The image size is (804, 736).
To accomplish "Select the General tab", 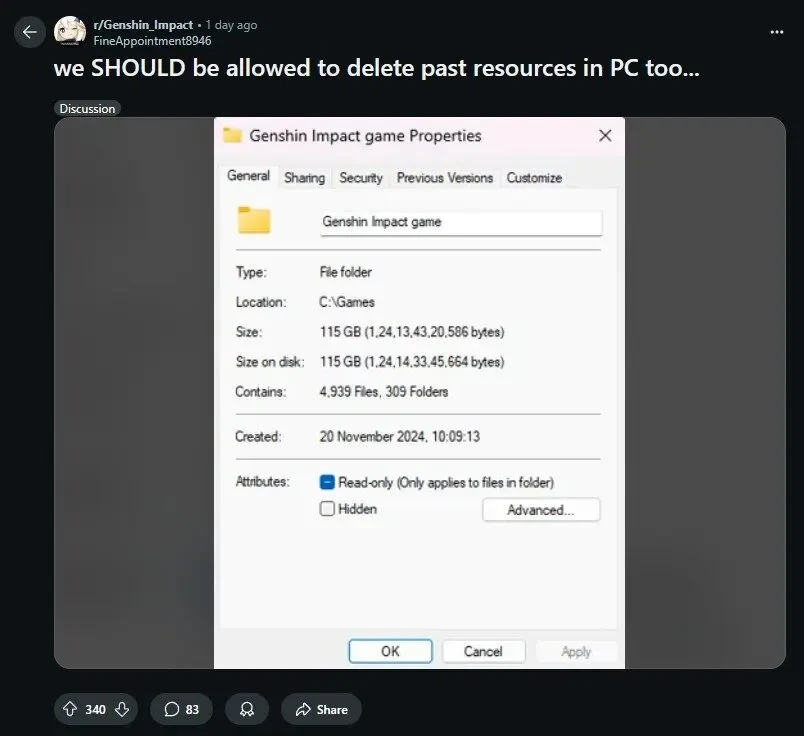I will tap(248, 176).
